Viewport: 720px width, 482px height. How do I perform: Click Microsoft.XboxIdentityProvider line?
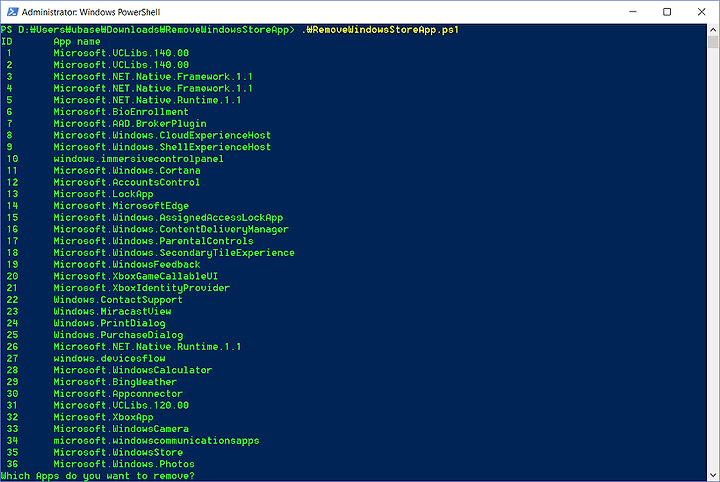[x=141, y=288]
